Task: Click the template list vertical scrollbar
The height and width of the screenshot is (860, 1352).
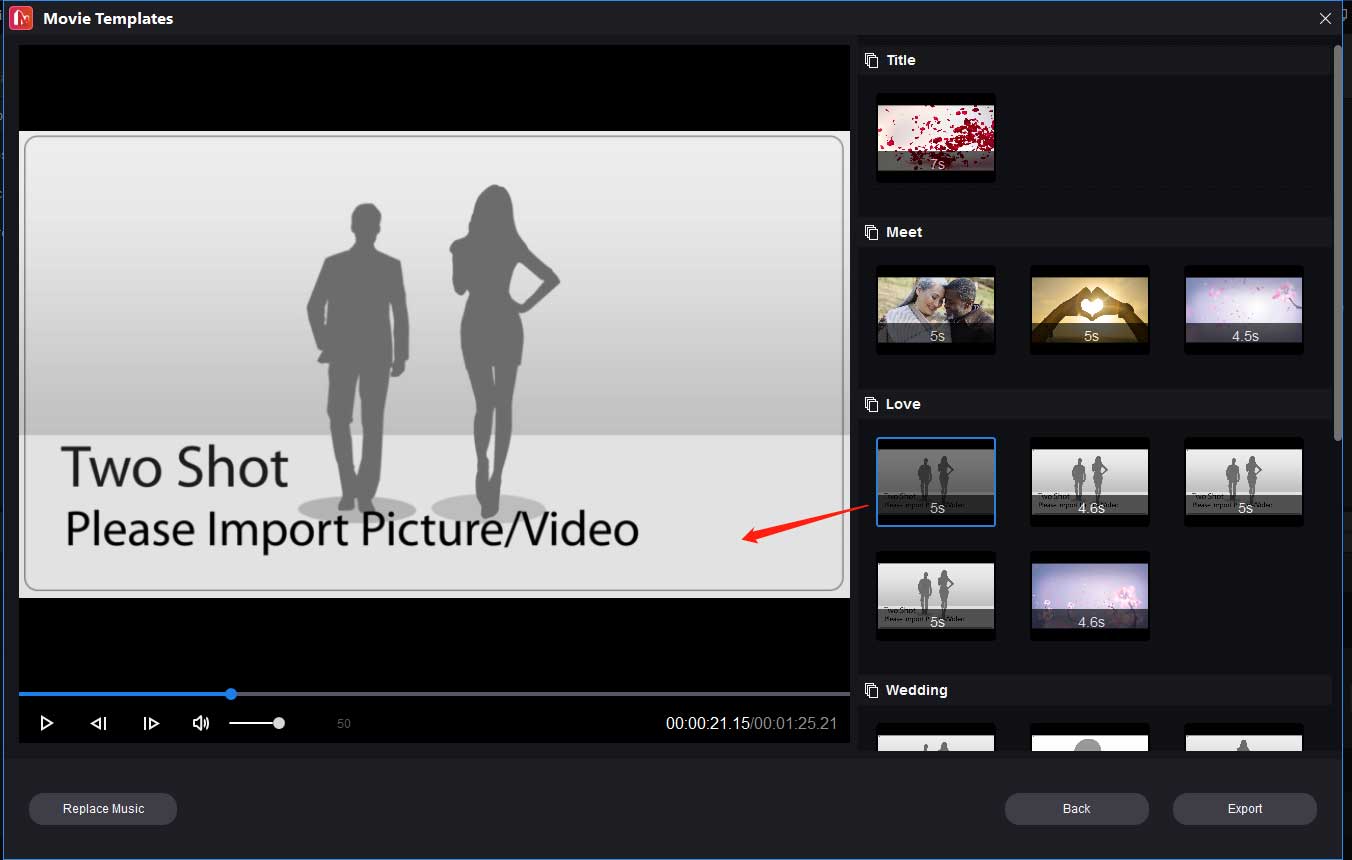Action: click(x=1338, y=241)
